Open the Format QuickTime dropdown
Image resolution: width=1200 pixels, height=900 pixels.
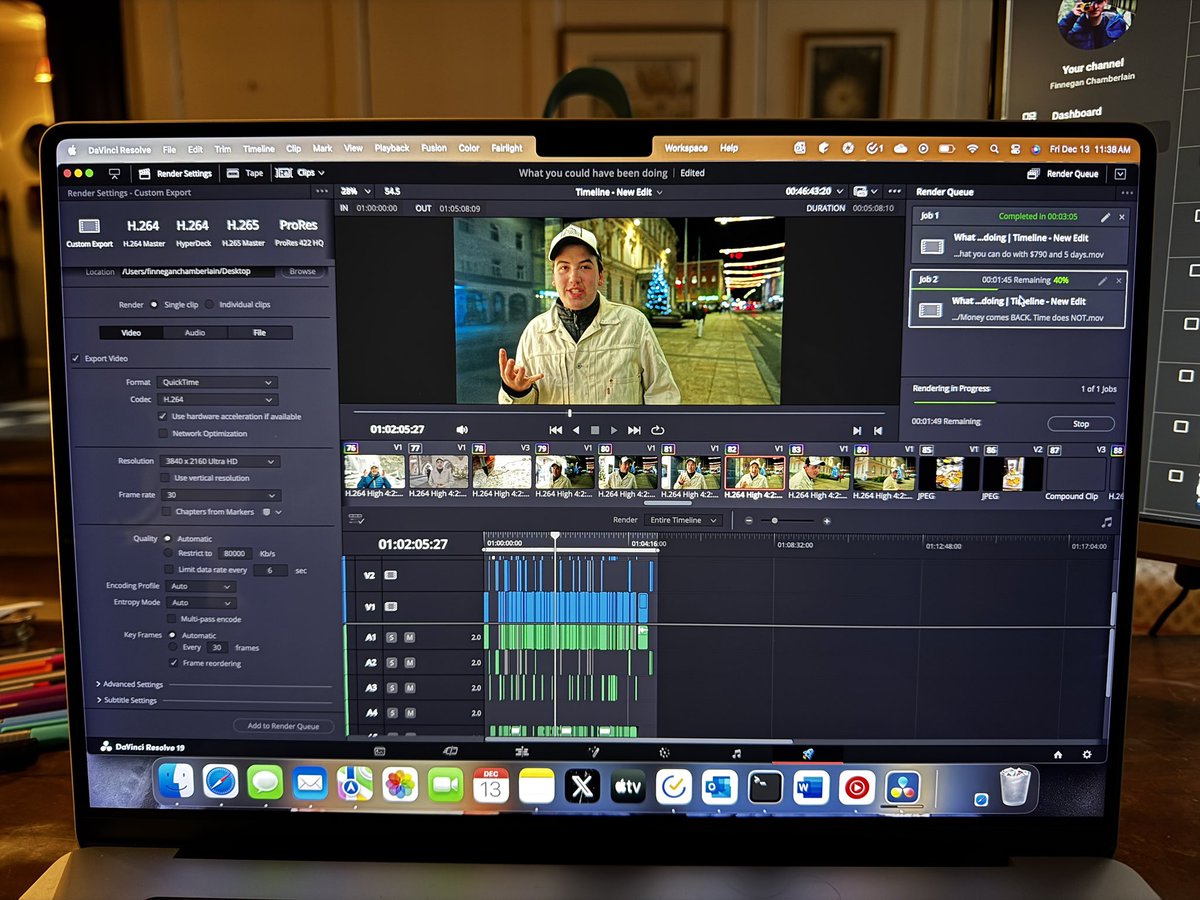[x=216, y=382]
